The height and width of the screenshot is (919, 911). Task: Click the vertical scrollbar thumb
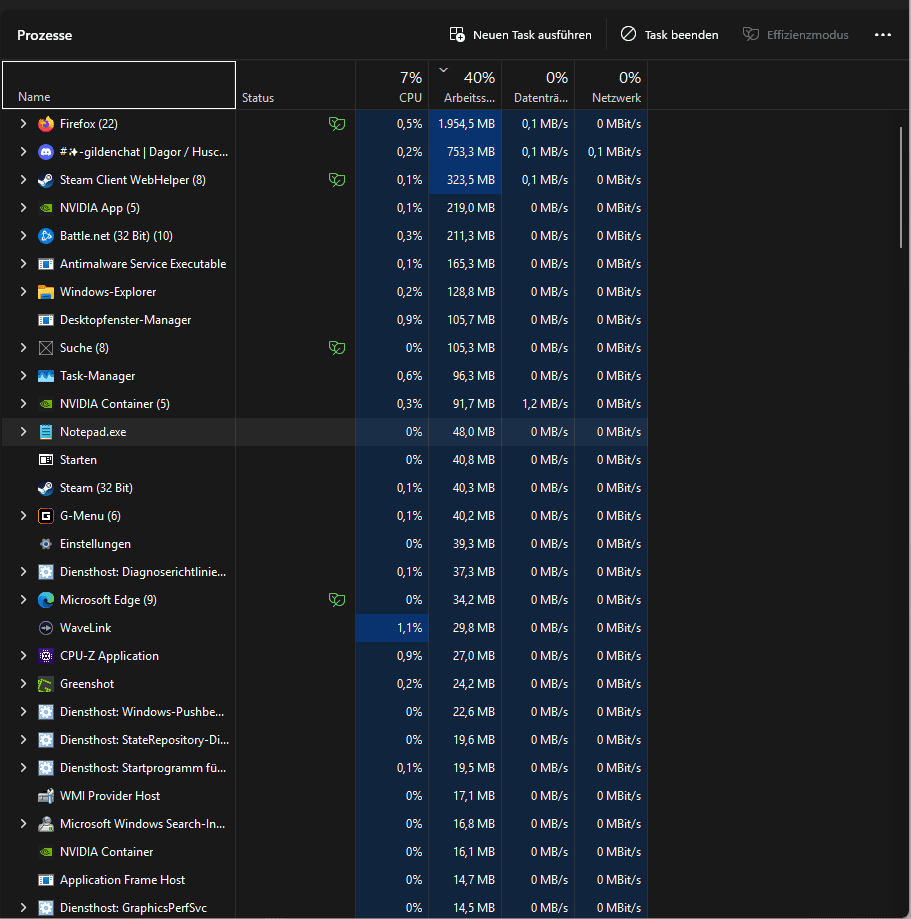pos(902,188)
